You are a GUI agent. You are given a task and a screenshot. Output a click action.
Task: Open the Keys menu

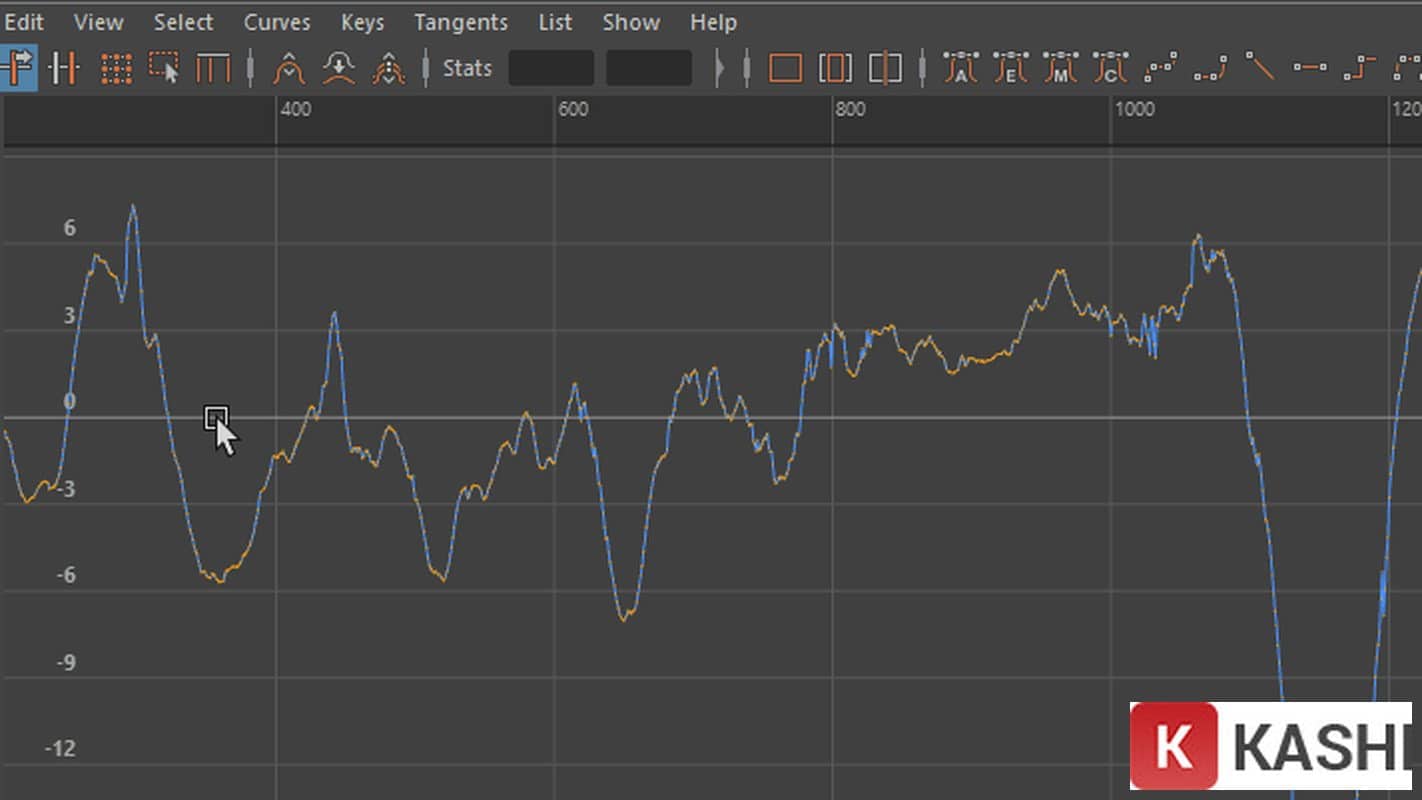[362, 22]
